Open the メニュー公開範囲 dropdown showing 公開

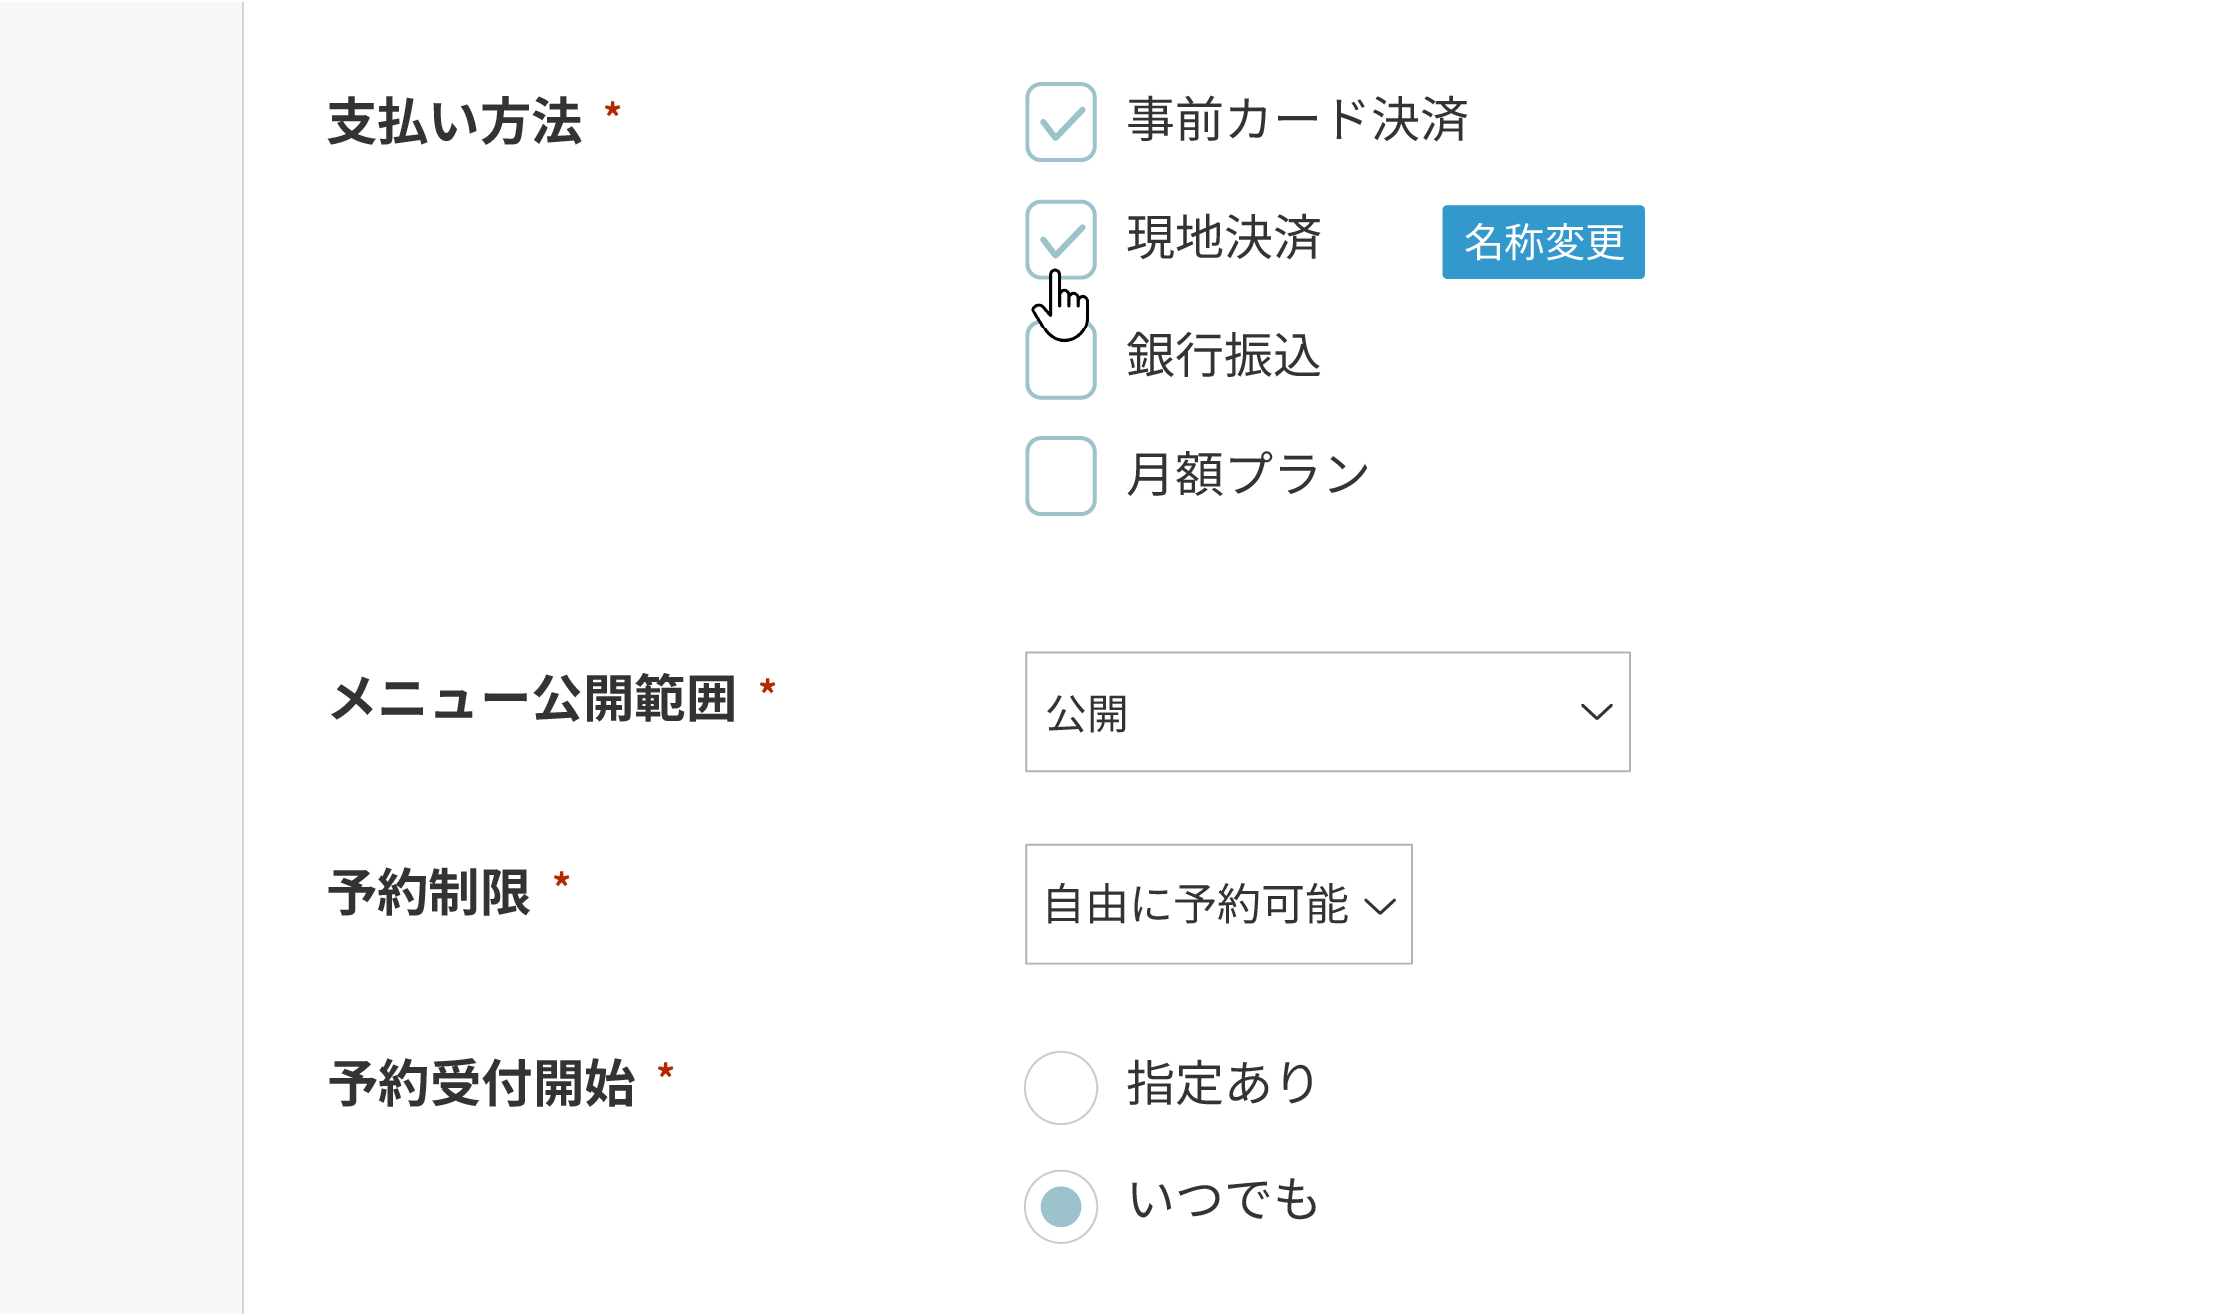click(1326, 712)
